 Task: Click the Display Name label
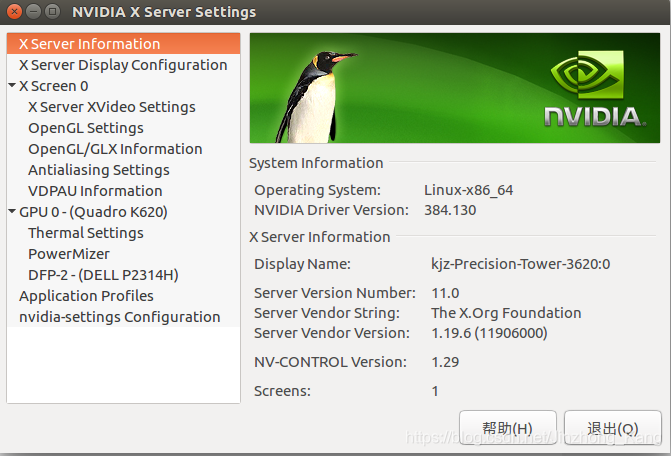tap(302, 264)
